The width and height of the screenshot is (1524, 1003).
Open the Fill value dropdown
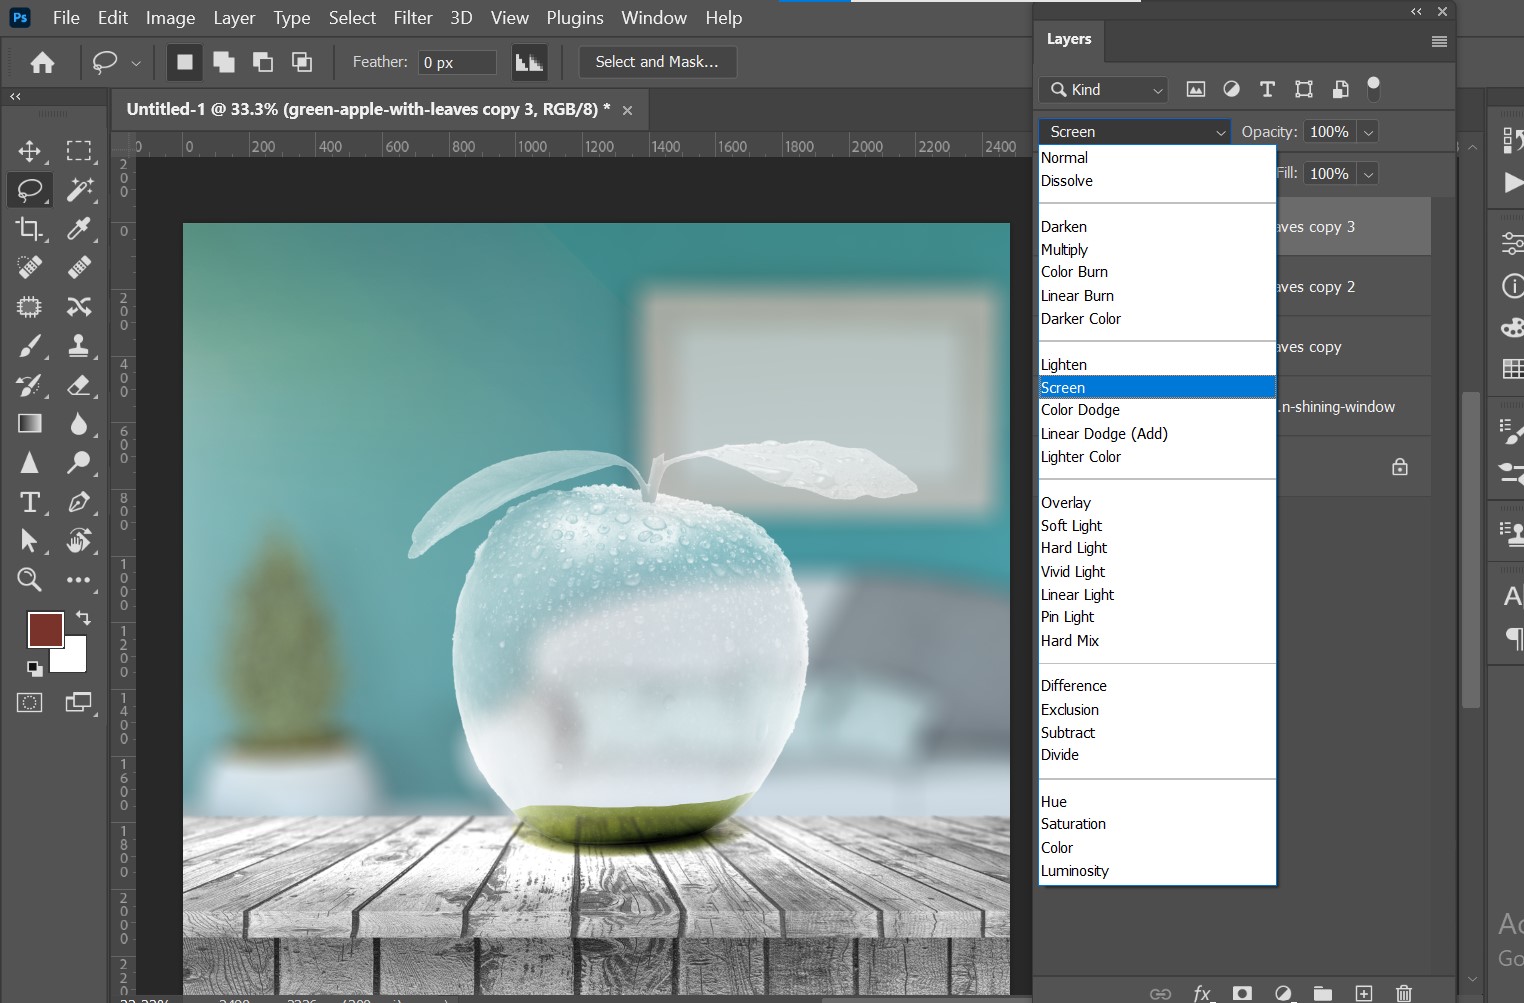click(x=1368, y=174)
